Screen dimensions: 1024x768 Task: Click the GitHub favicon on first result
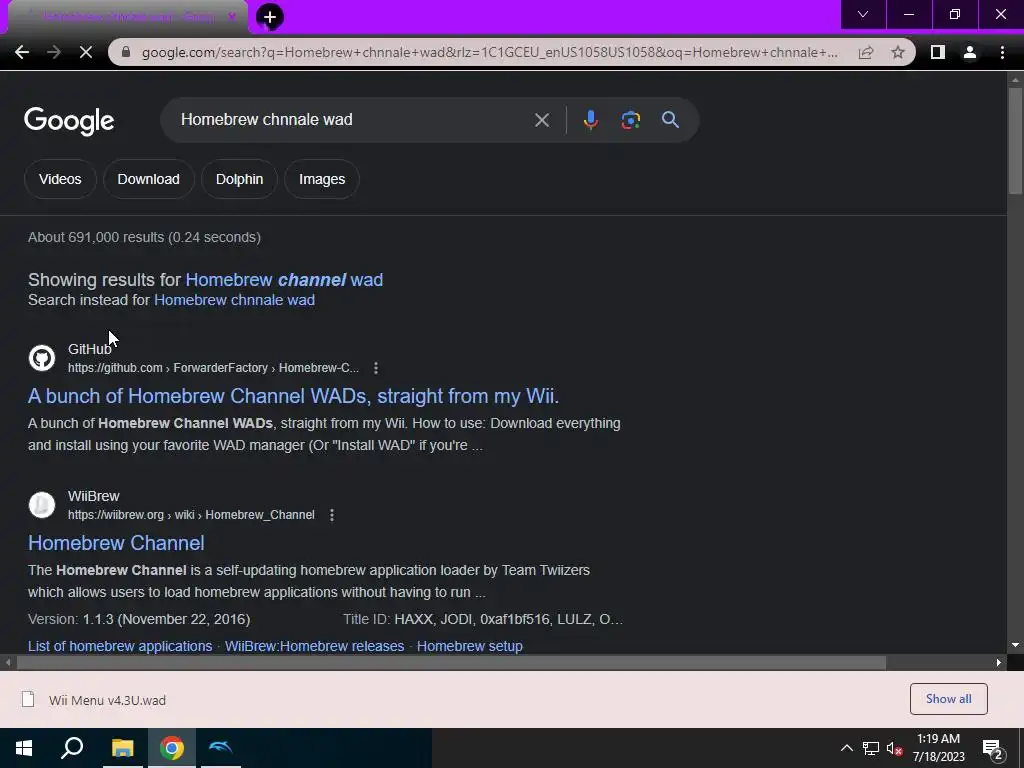[42, 358]
